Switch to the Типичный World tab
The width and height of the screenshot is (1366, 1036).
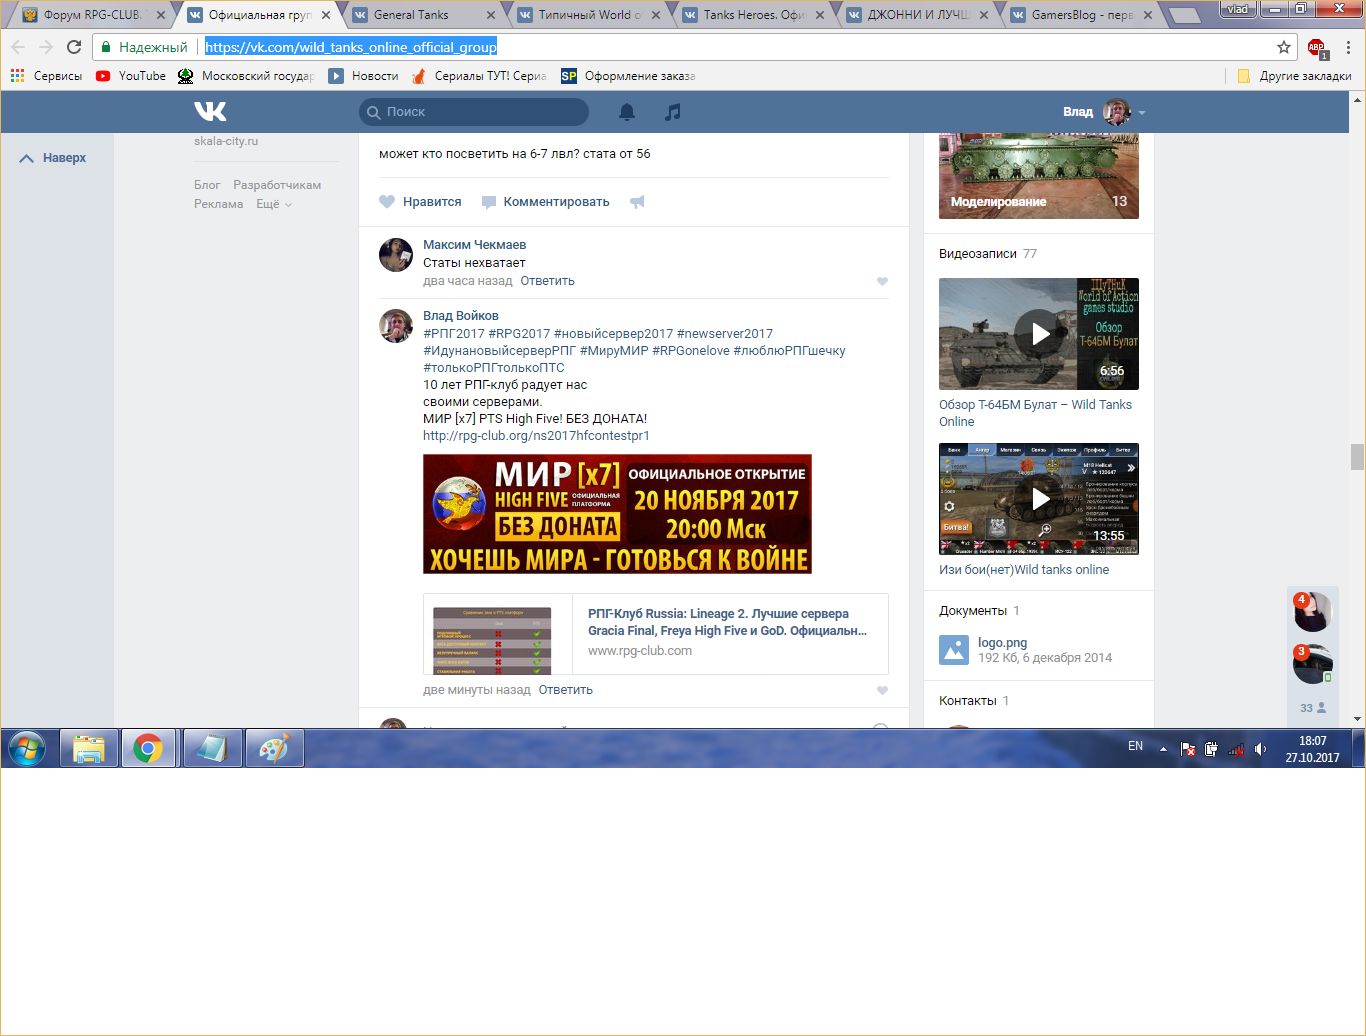[x=586, y=15]
